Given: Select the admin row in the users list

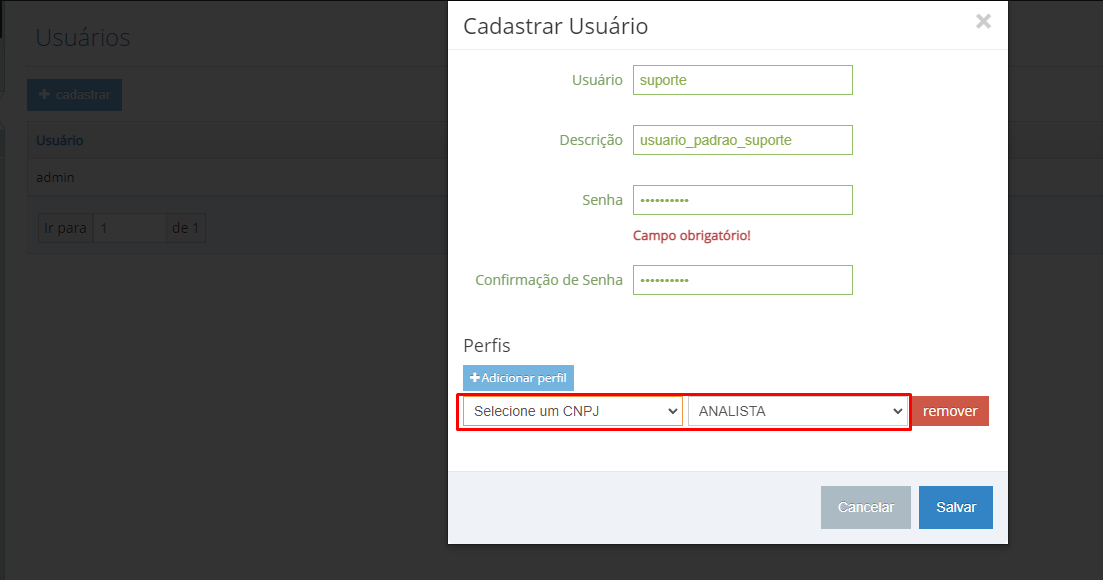Looking at the screenshot, I should coord(238,177).
